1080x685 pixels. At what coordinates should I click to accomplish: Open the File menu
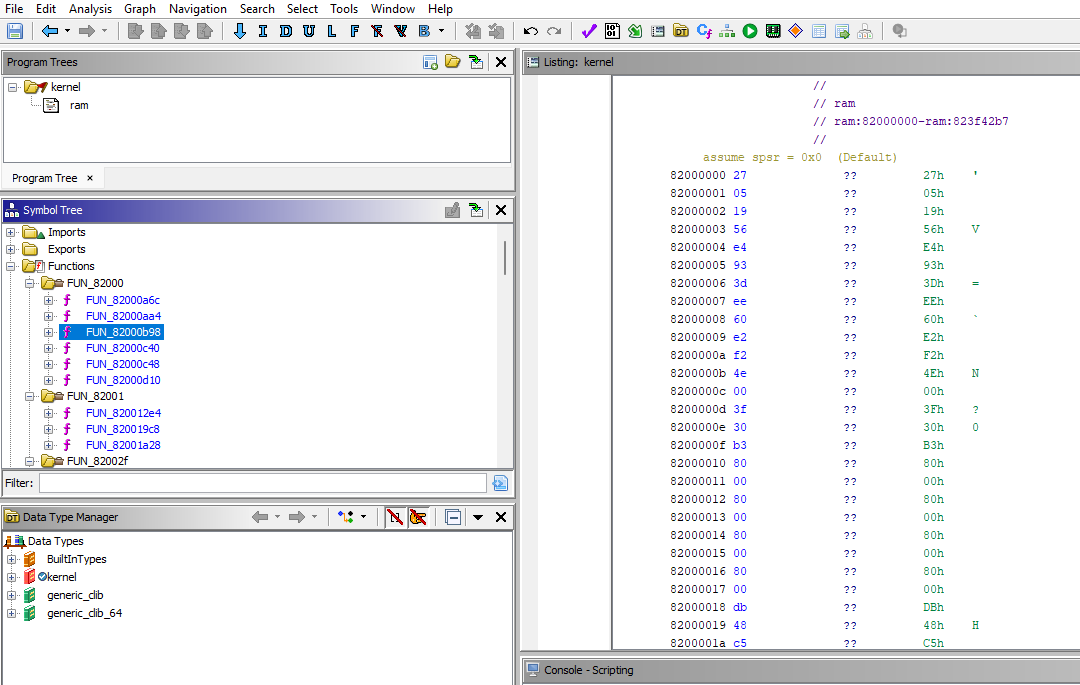tap(14, 9)
